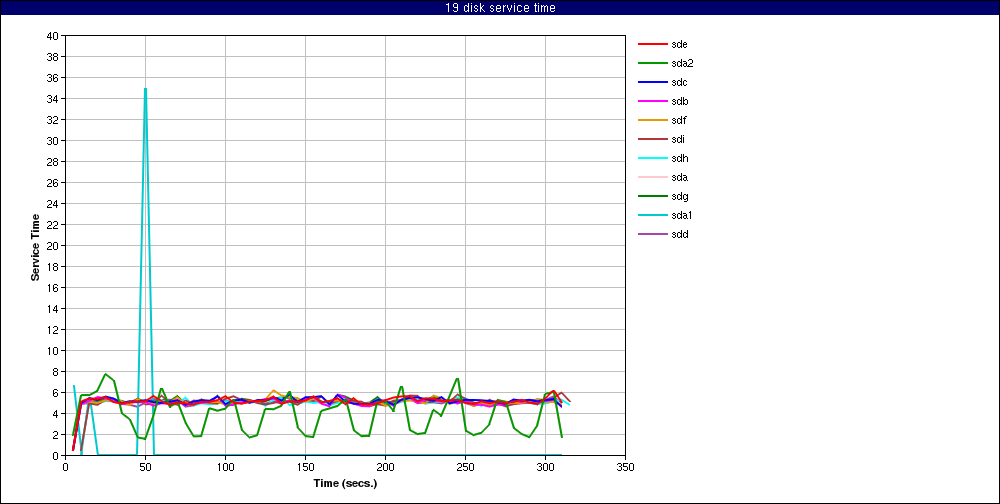Click the sdi dark red legend line

651,139
